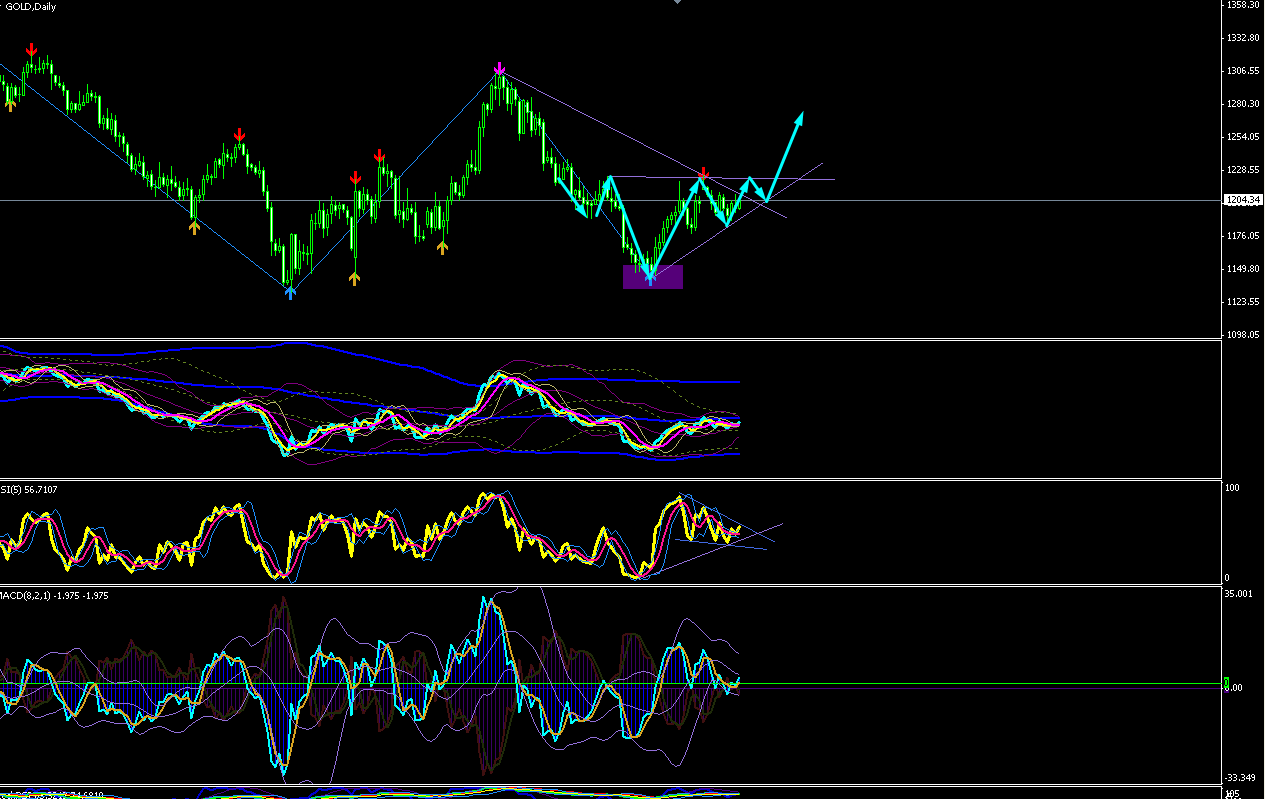Viewport: 1265px width, 799px height.
Task: Click the 1358.30 price scale label
Action: 1243,5
